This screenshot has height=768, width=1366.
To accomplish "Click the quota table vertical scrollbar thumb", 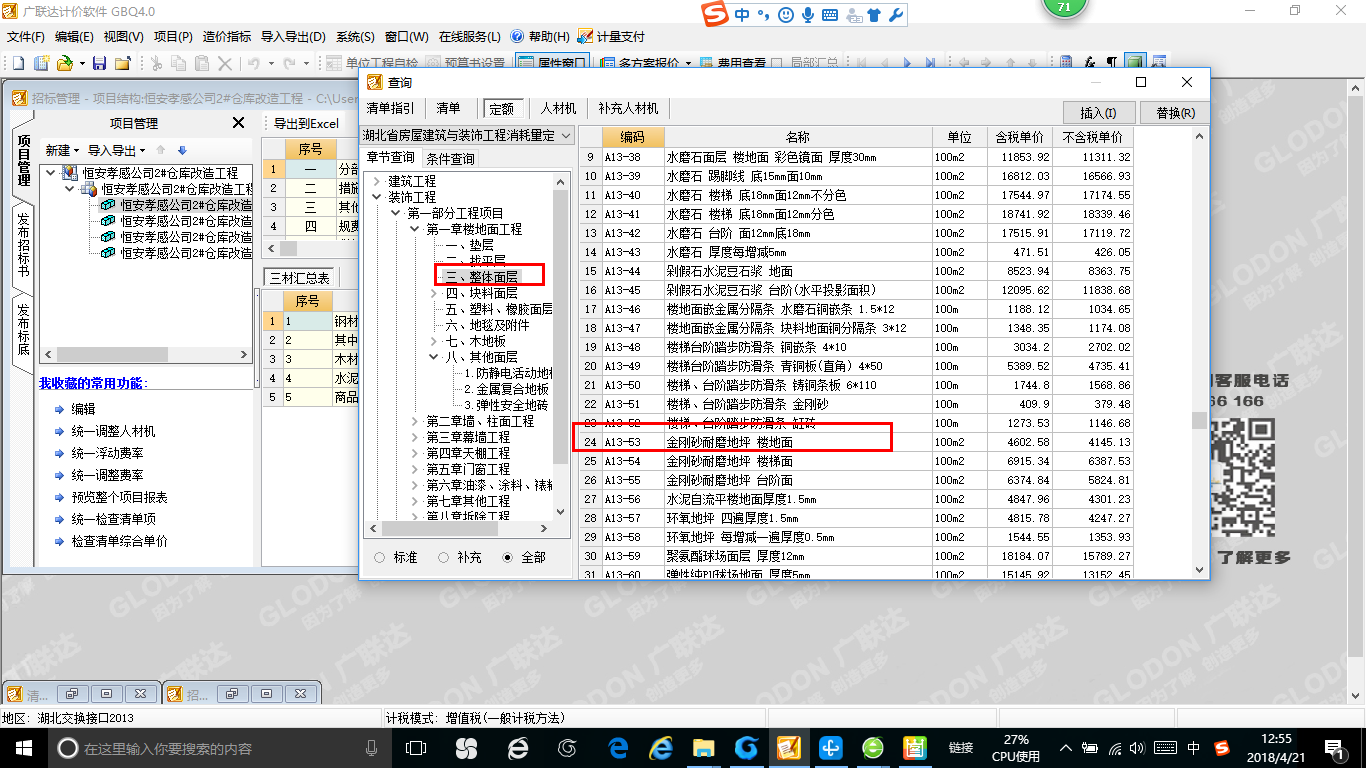I will (1200, 421).
